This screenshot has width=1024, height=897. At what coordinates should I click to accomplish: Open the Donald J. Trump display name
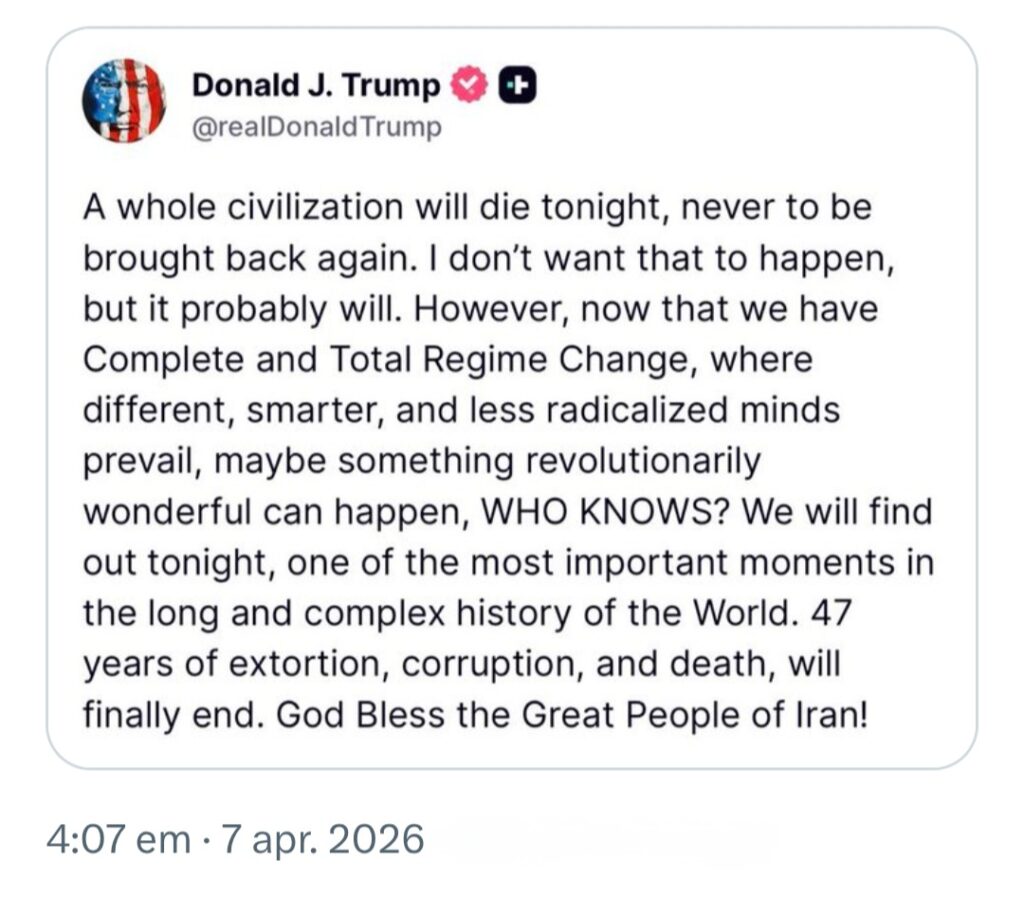pos(315,87)
